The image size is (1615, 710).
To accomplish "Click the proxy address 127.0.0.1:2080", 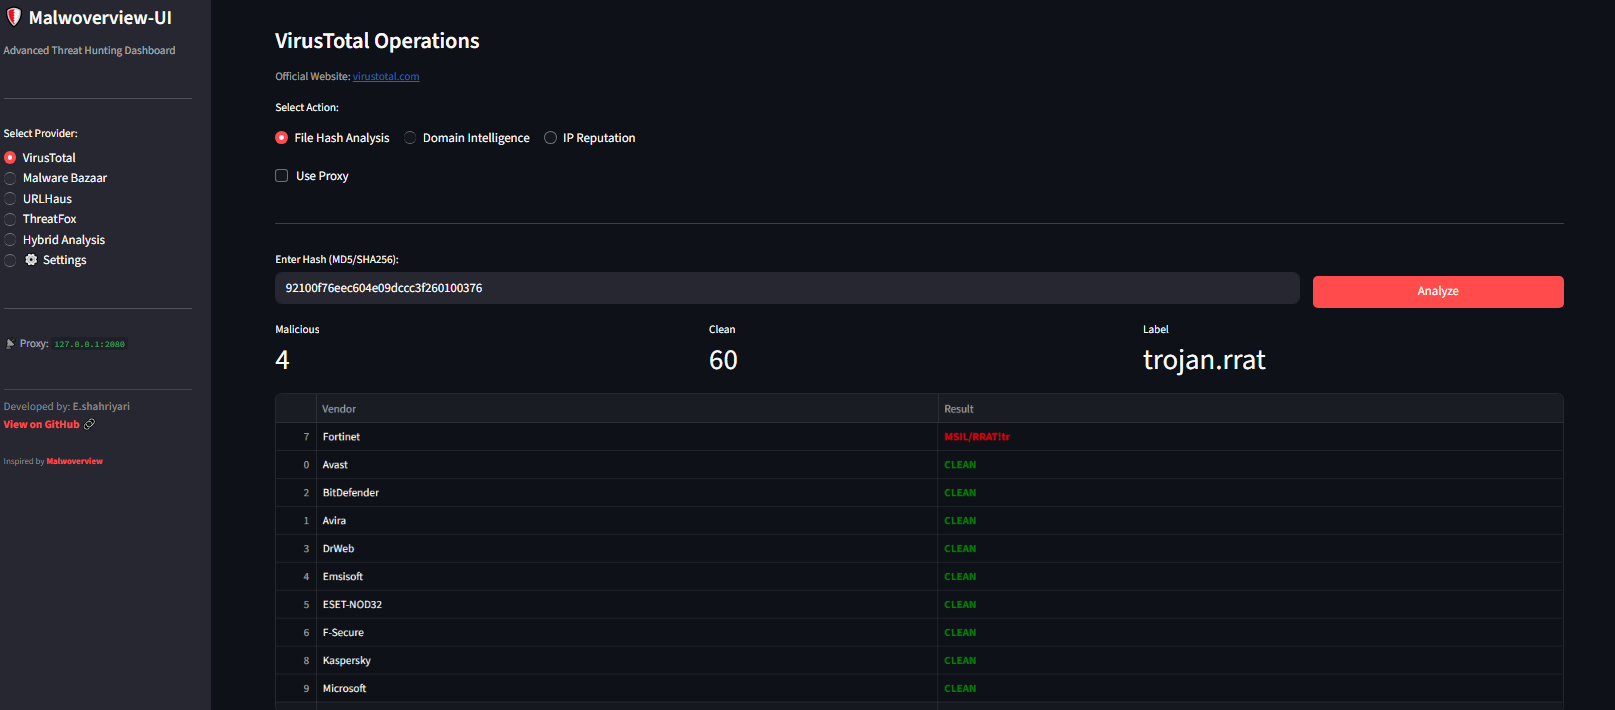I will 90,344.
